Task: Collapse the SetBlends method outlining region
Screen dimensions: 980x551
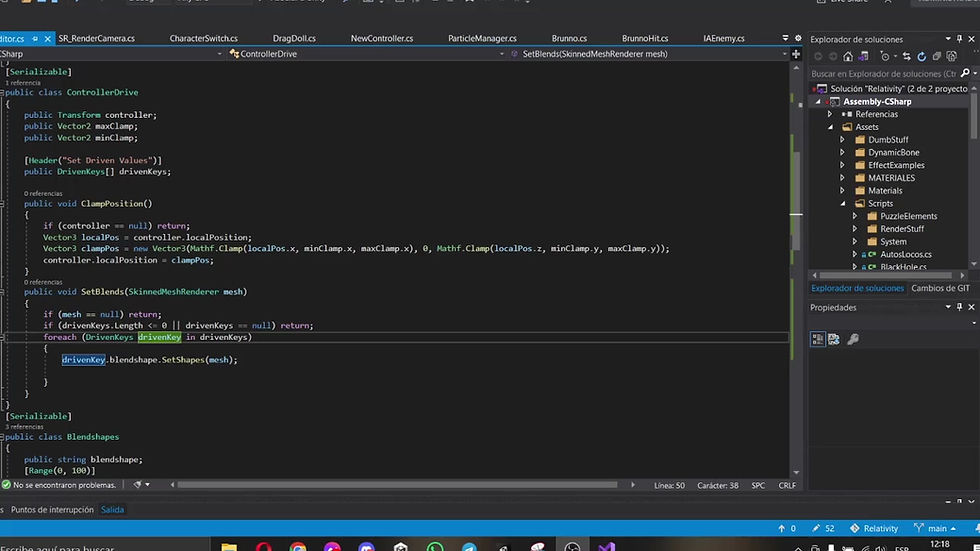Action: (x=2, y=292)
